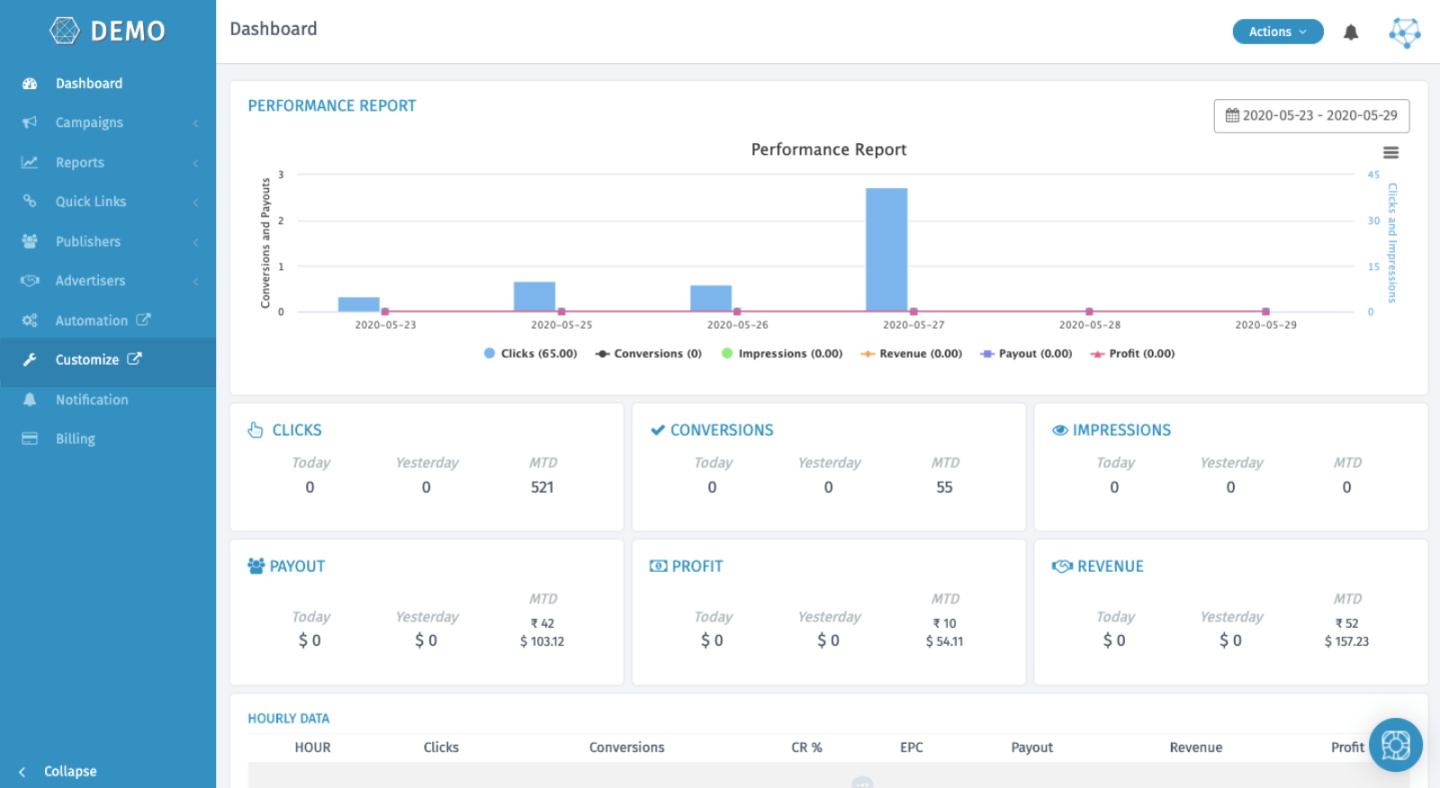The image size is (1440, 788).
Task: Click the help lifebuoy floating button
Action: (1395, 745)
